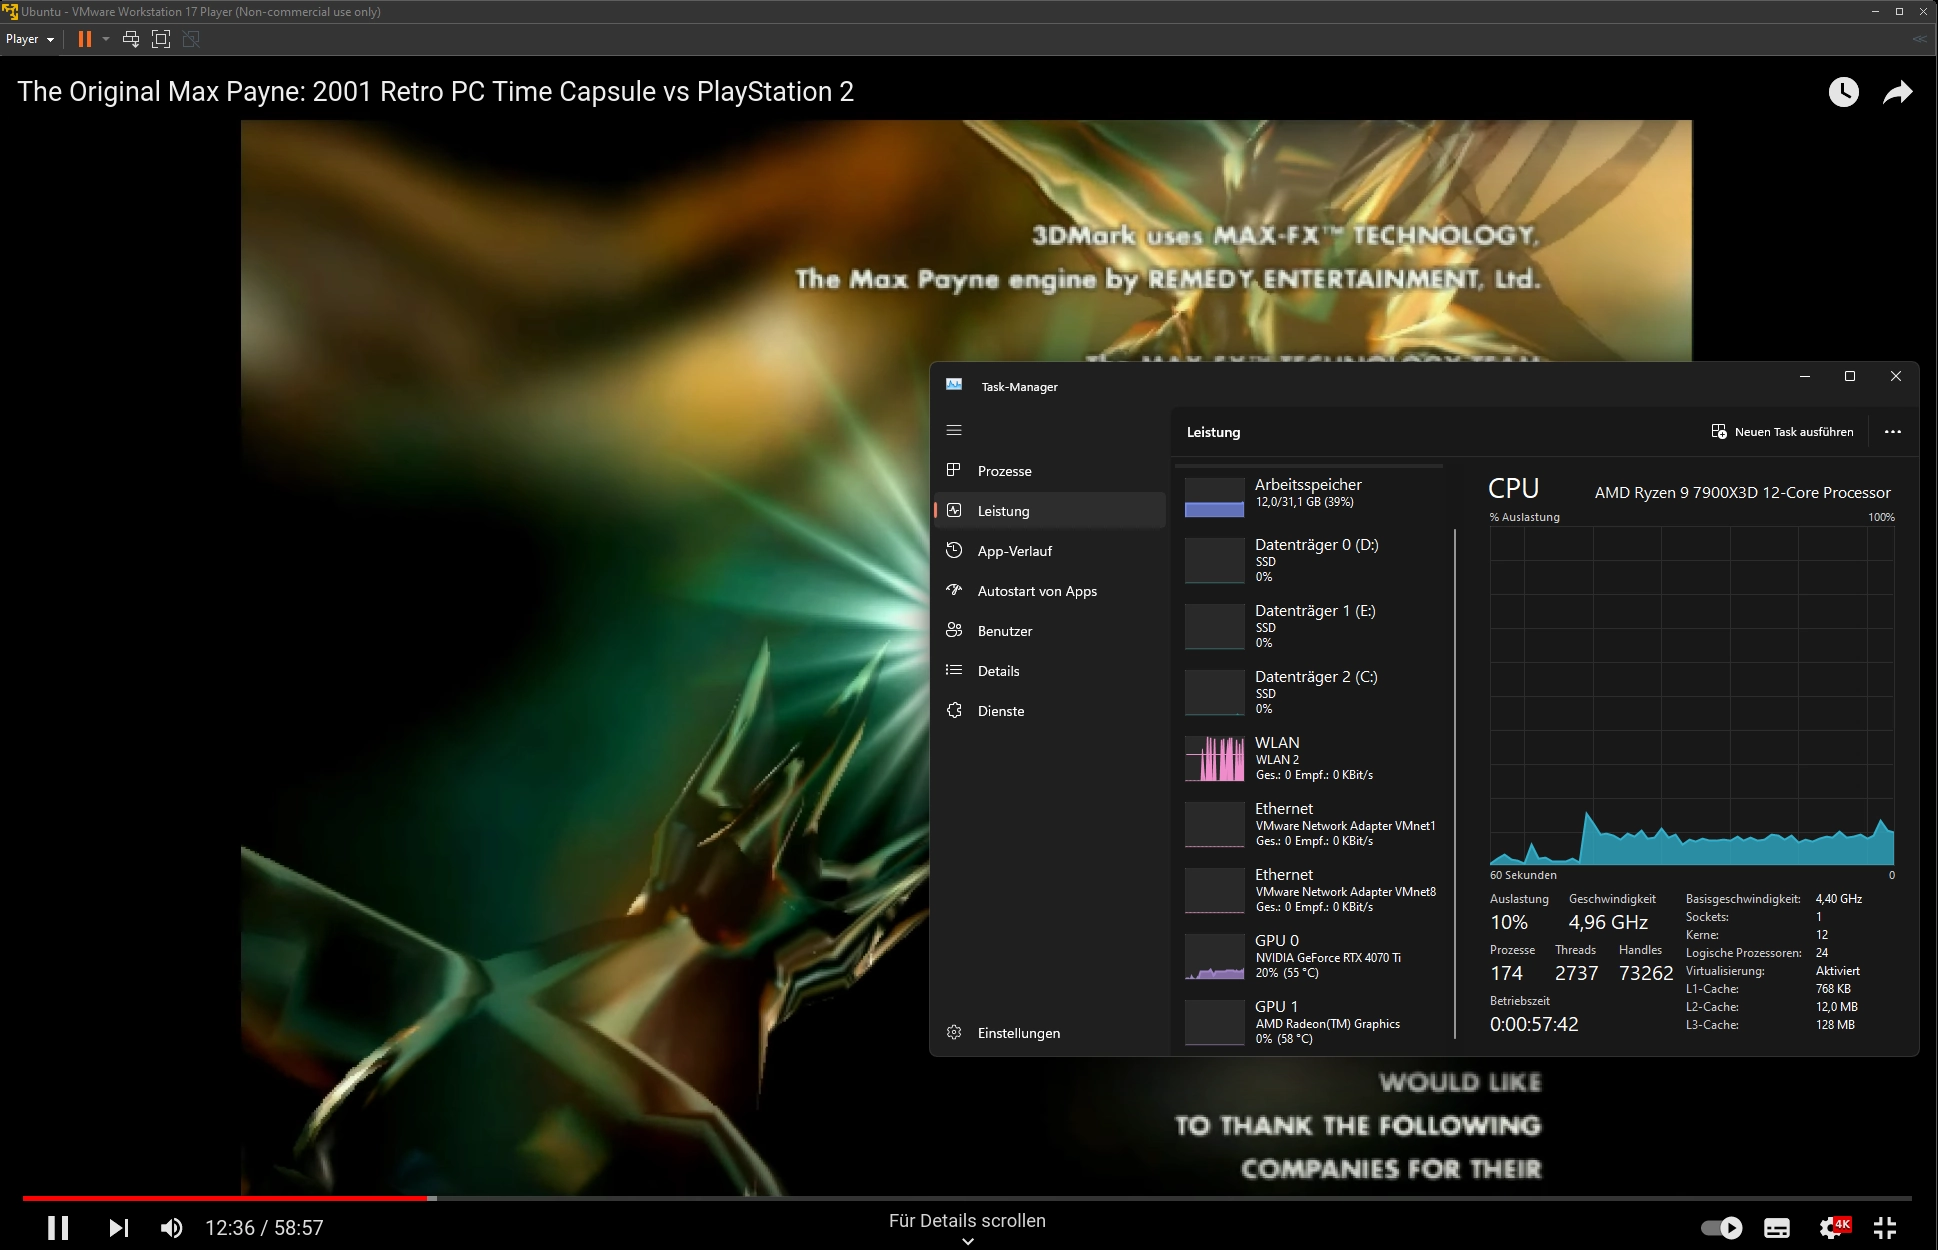
Task: Click the App-Verlauf history icon
Action: 954,550
